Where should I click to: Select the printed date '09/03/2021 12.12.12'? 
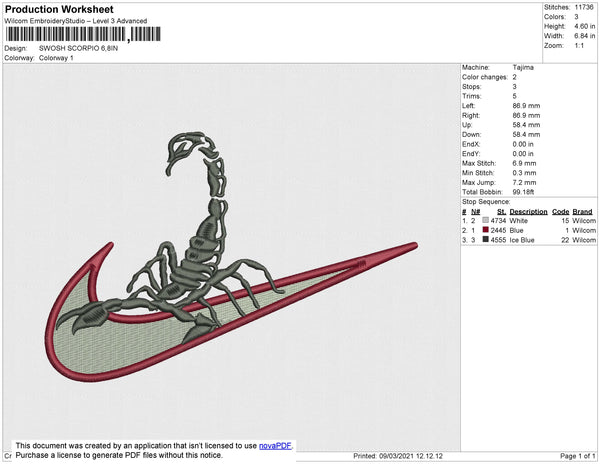(x=411, y=456)
